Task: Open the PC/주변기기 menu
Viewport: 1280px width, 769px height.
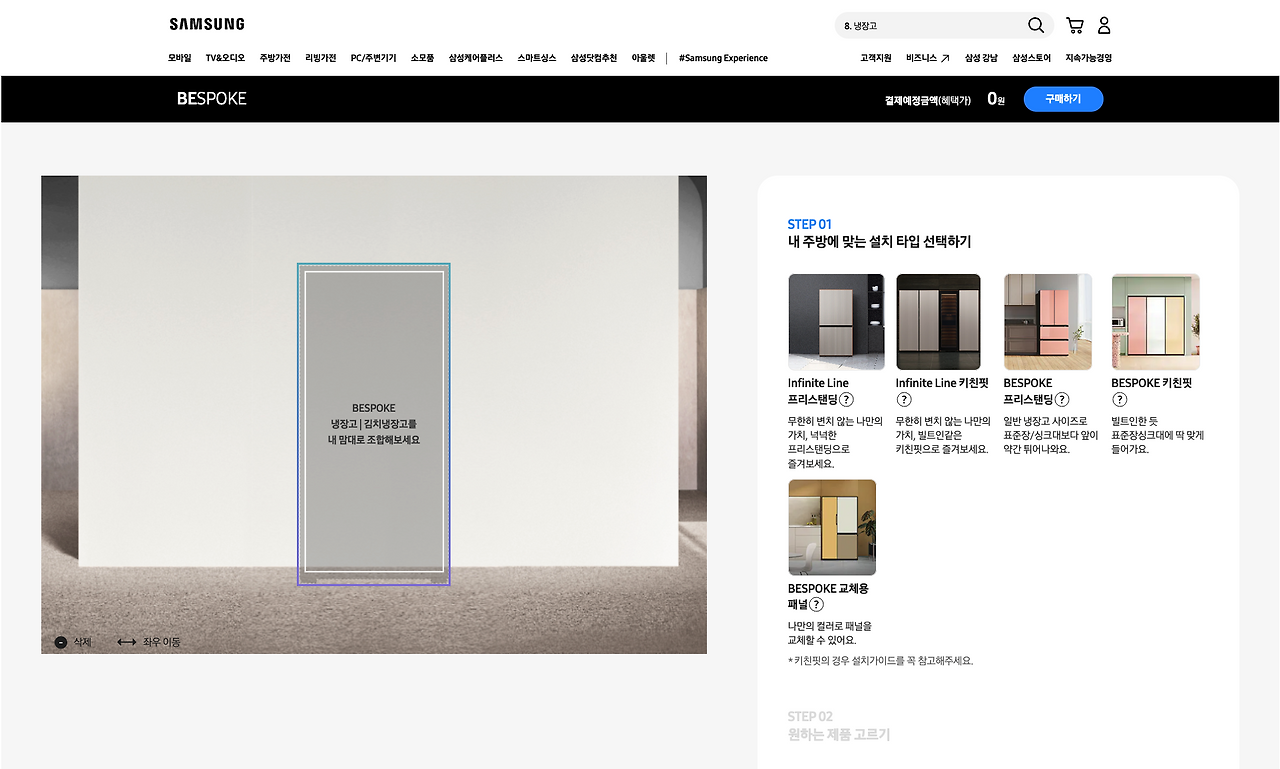Action: click(x=373, y=58)
